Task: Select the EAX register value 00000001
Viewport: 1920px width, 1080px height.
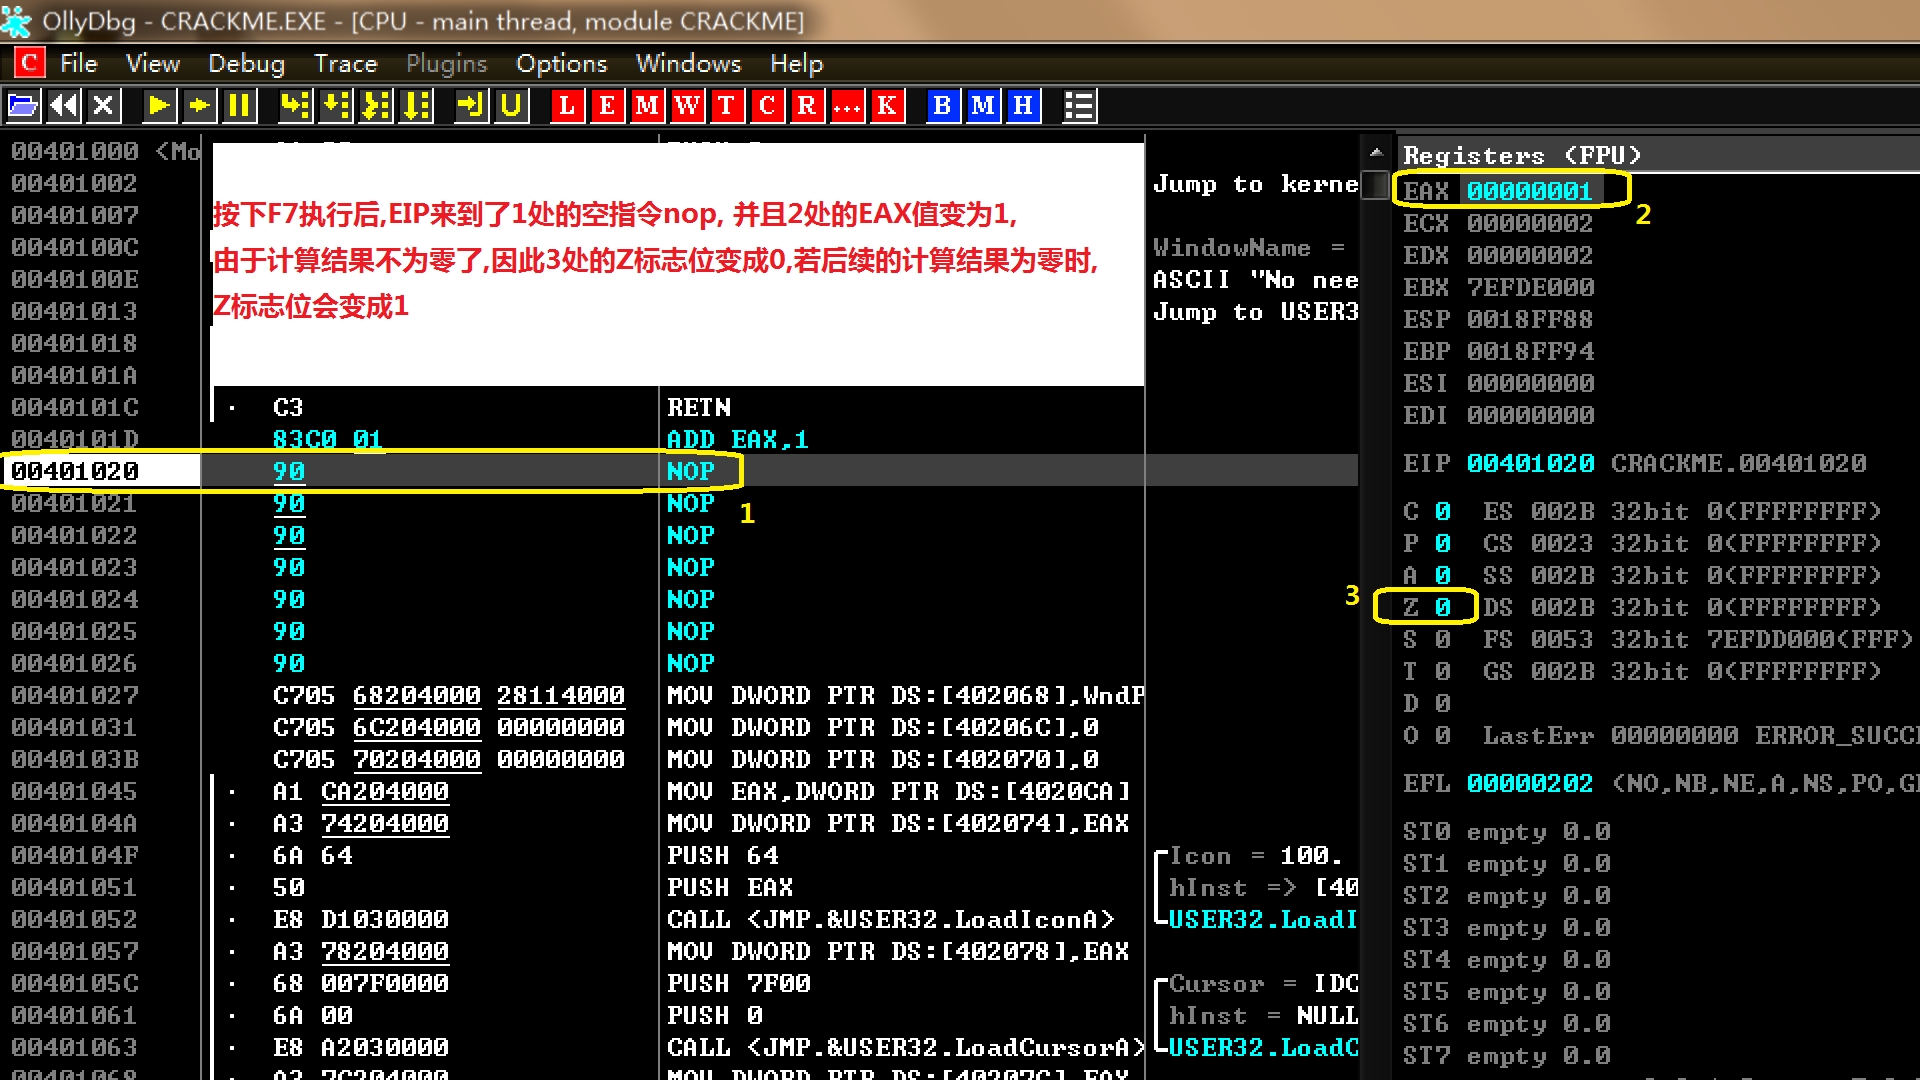Action: point(1528,191)
